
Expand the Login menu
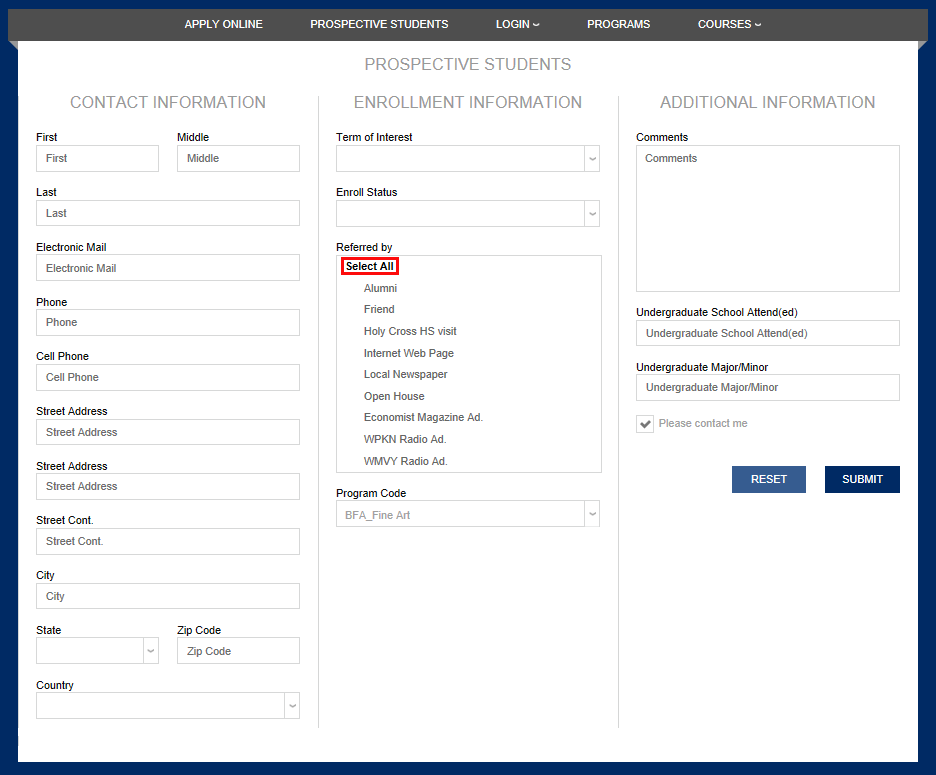(x=517, y=24)
